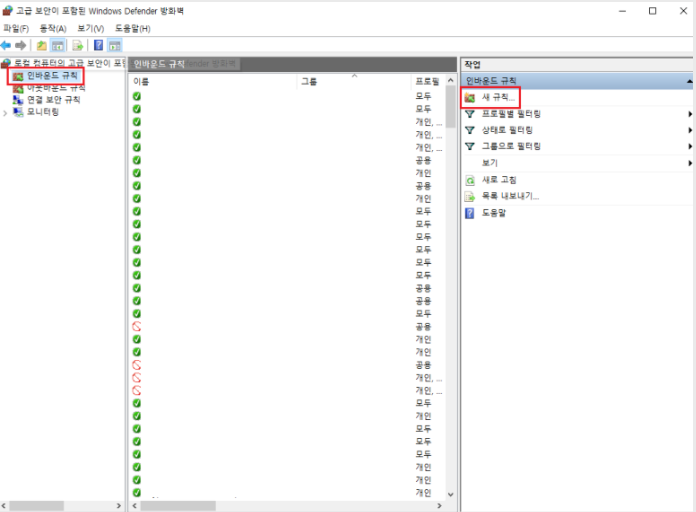Toggle the Show/Hide console tree icon
This screenshot has width=696, height=512.
[x=58, y=45]
